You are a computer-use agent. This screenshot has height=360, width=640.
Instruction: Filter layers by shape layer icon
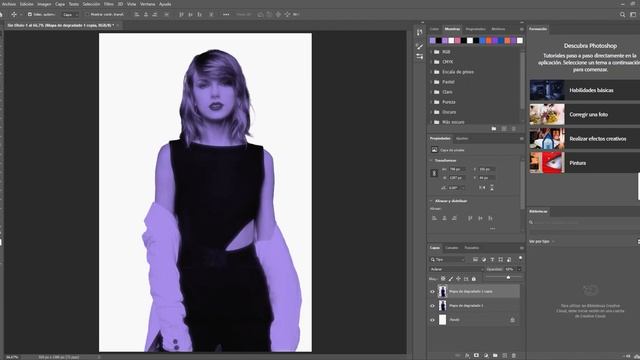click(x=500, y=260)
